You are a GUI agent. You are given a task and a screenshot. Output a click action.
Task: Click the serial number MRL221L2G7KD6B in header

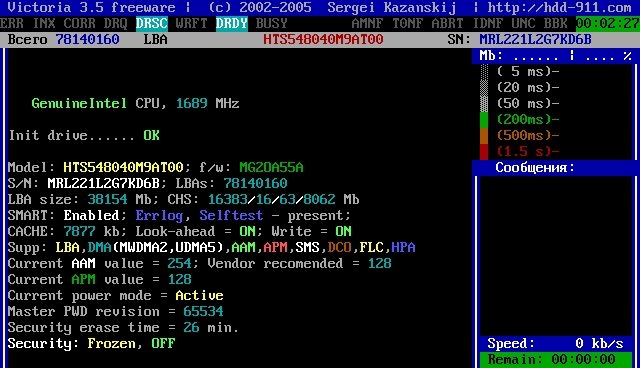535,40
